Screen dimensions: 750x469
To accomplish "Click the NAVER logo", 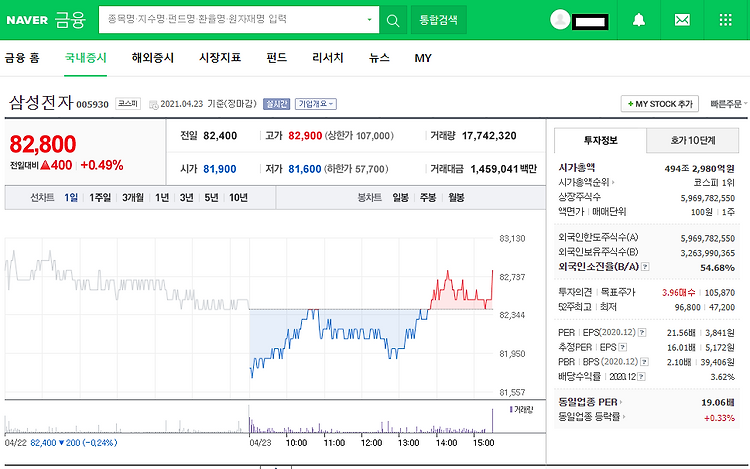I will click(x=27, y=20).
